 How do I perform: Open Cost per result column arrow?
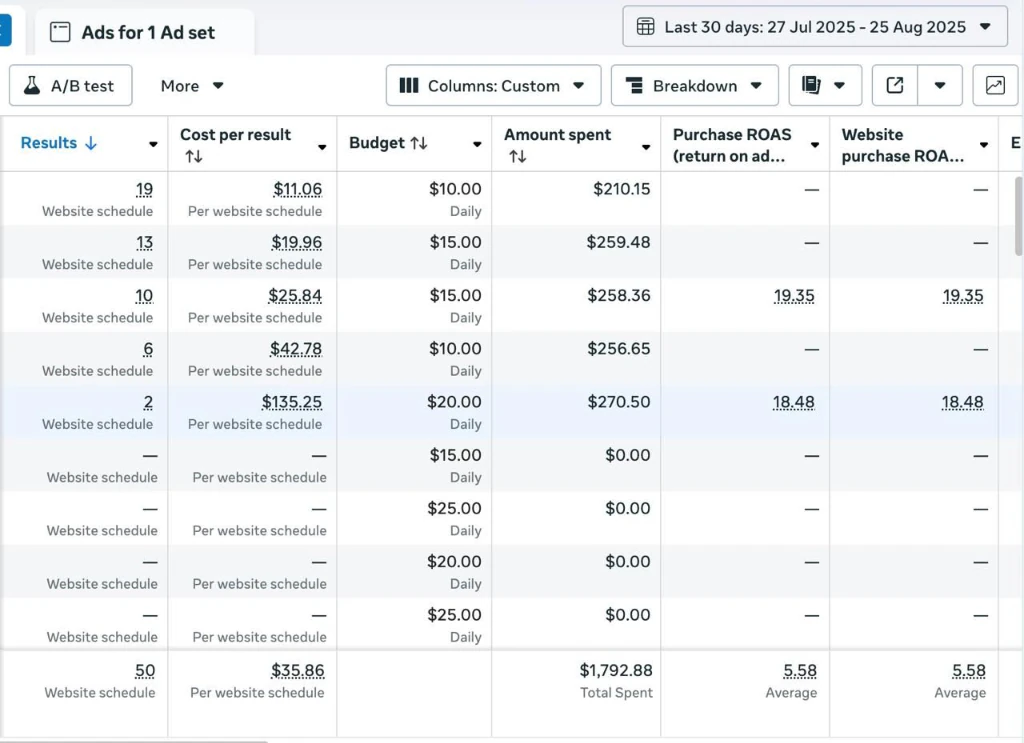(322, 147)
